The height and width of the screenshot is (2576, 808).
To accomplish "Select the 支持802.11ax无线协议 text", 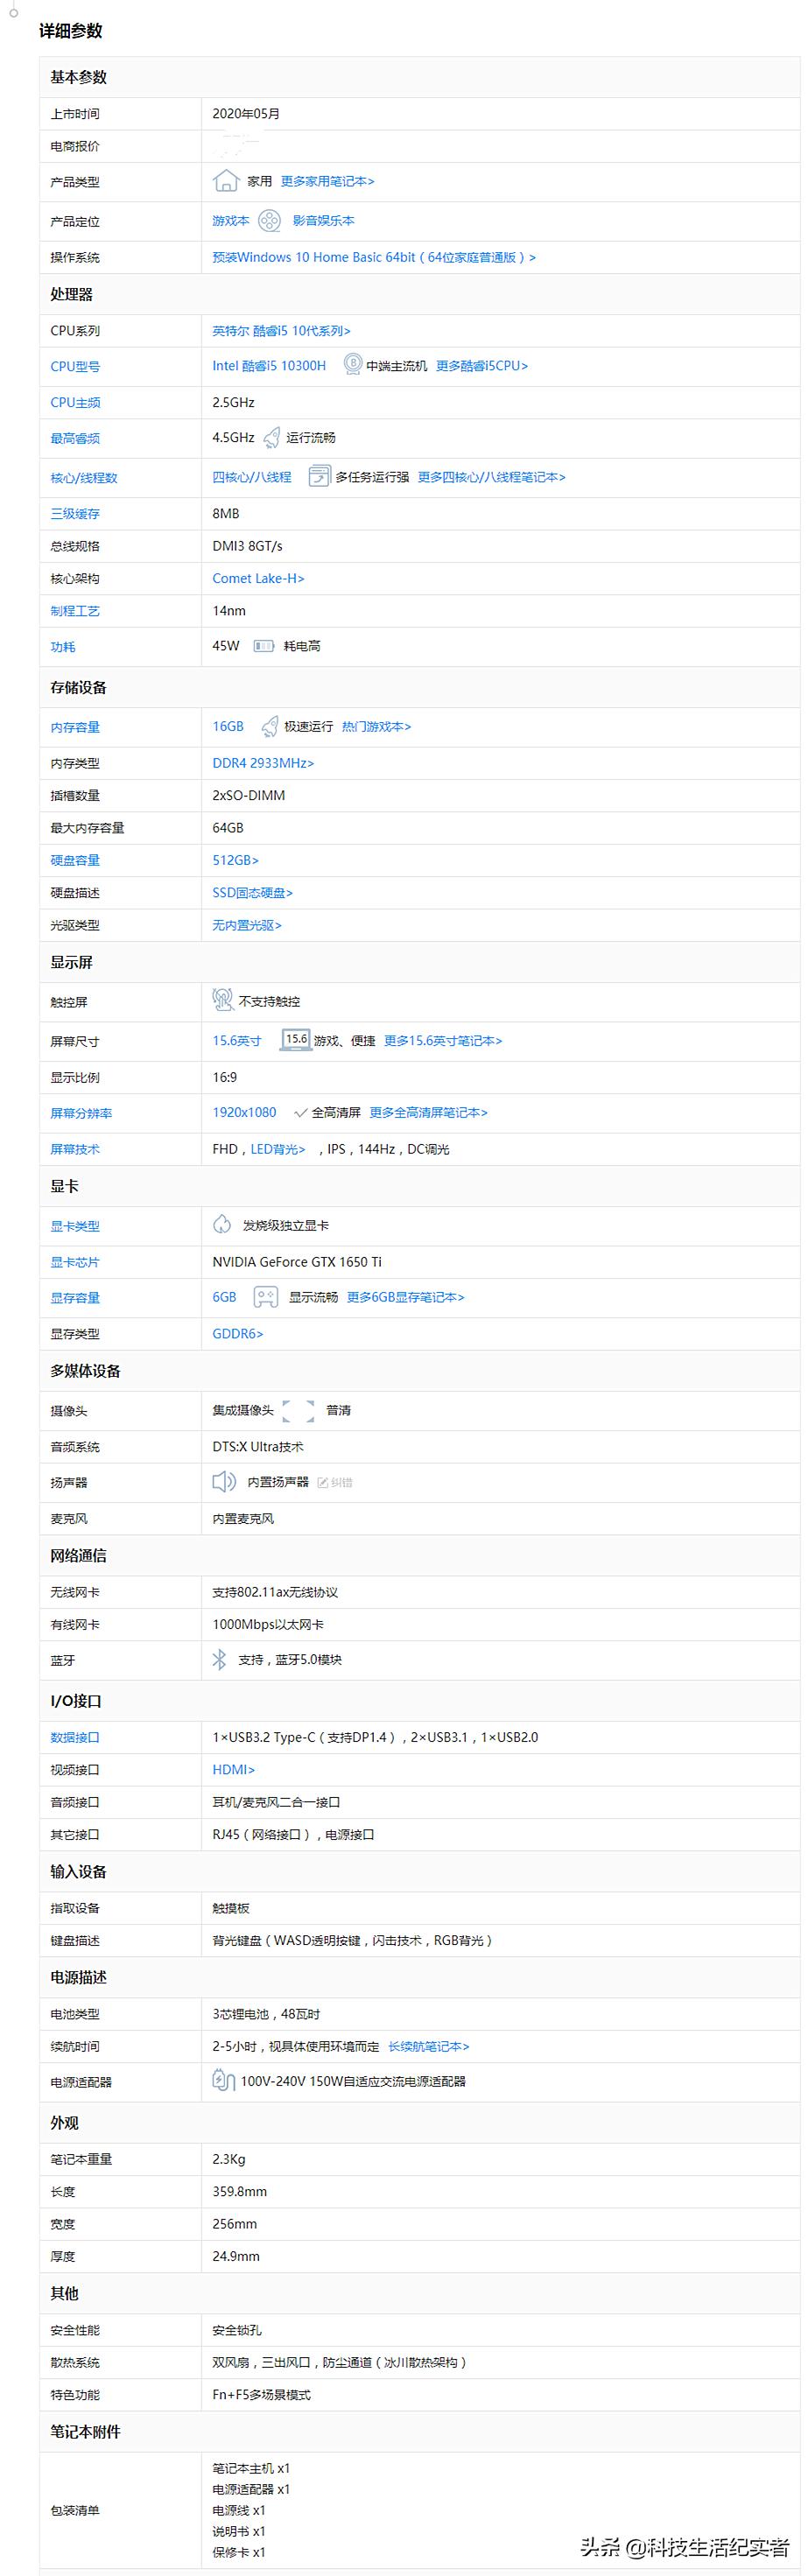I will [275, 1593].
